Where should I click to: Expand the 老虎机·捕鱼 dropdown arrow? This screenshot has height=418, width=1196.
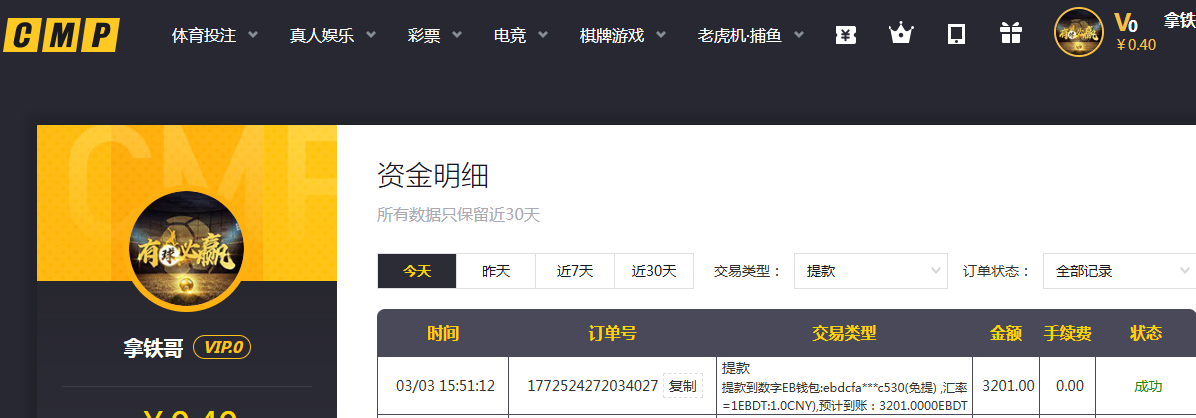pos(799,35)
